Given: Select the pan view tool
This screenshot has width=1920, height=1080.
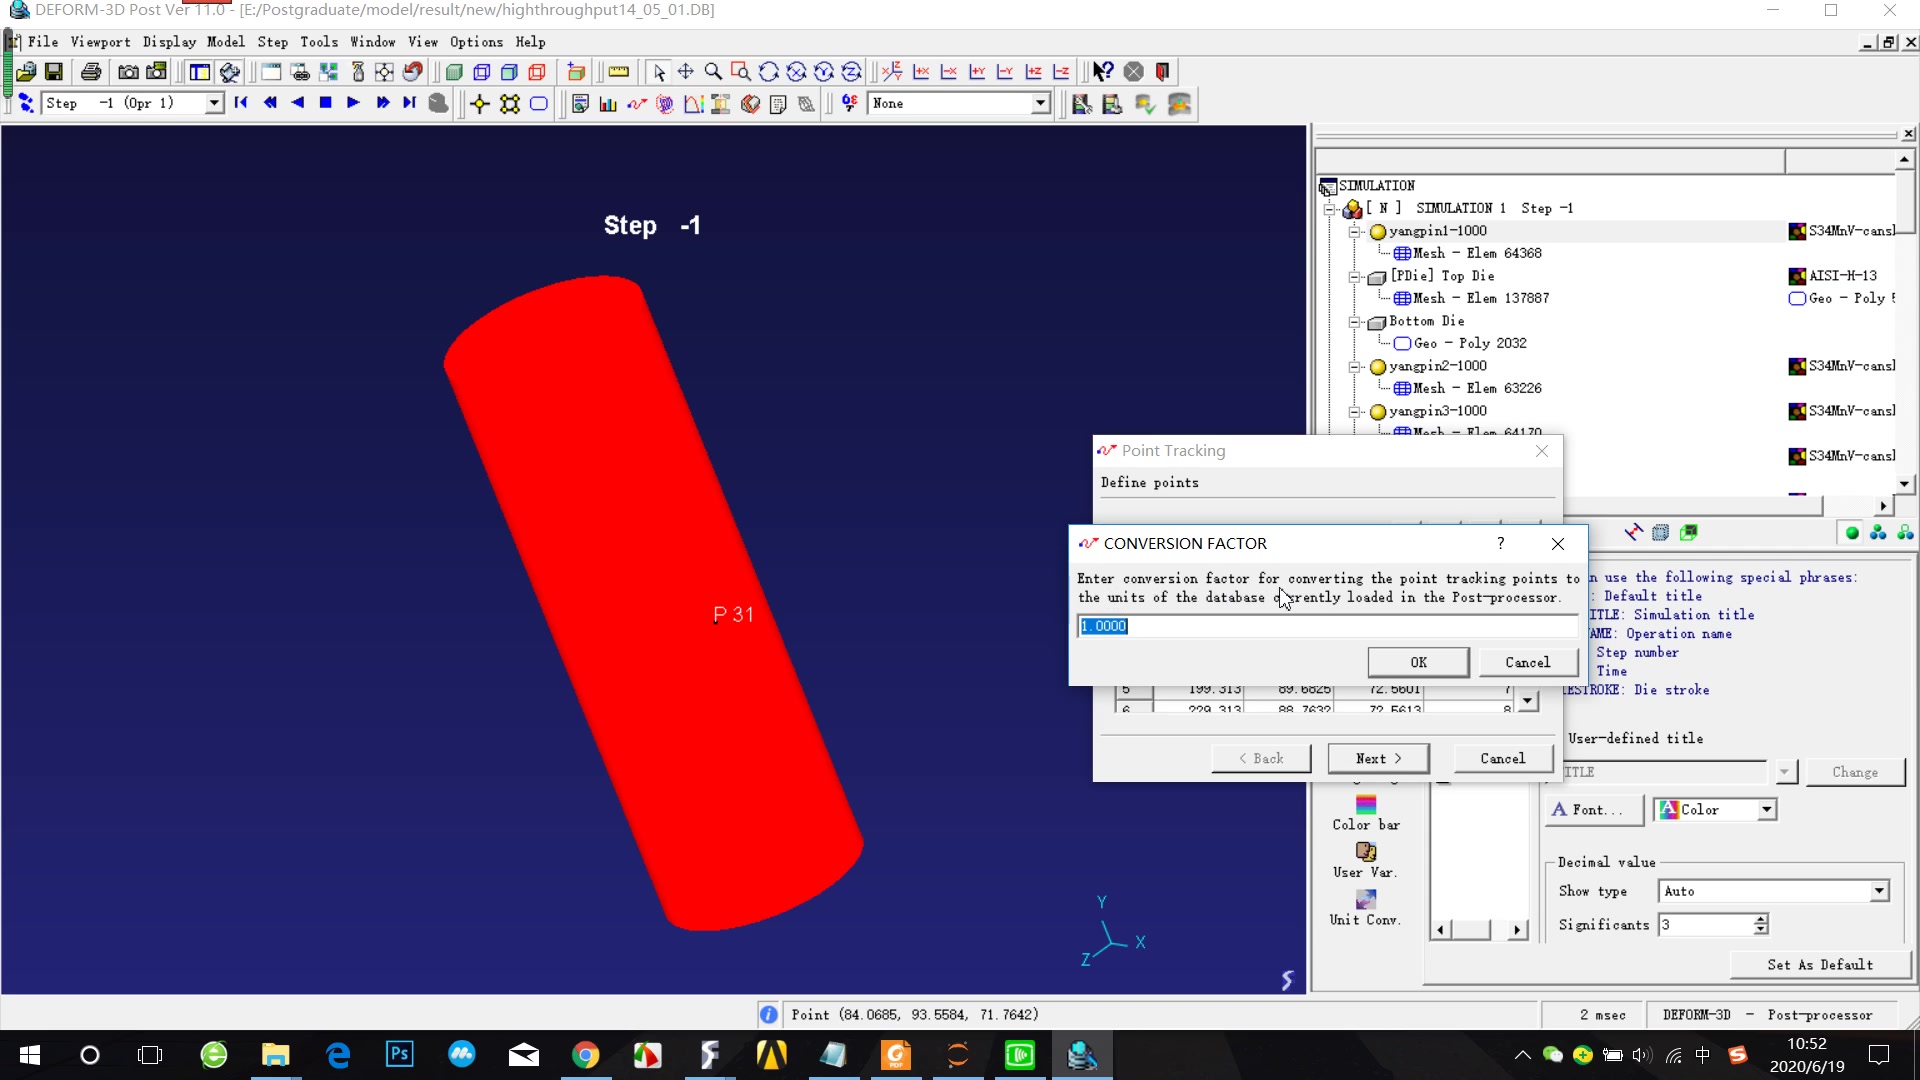Looking at the screenshot, I should (685, 72).
